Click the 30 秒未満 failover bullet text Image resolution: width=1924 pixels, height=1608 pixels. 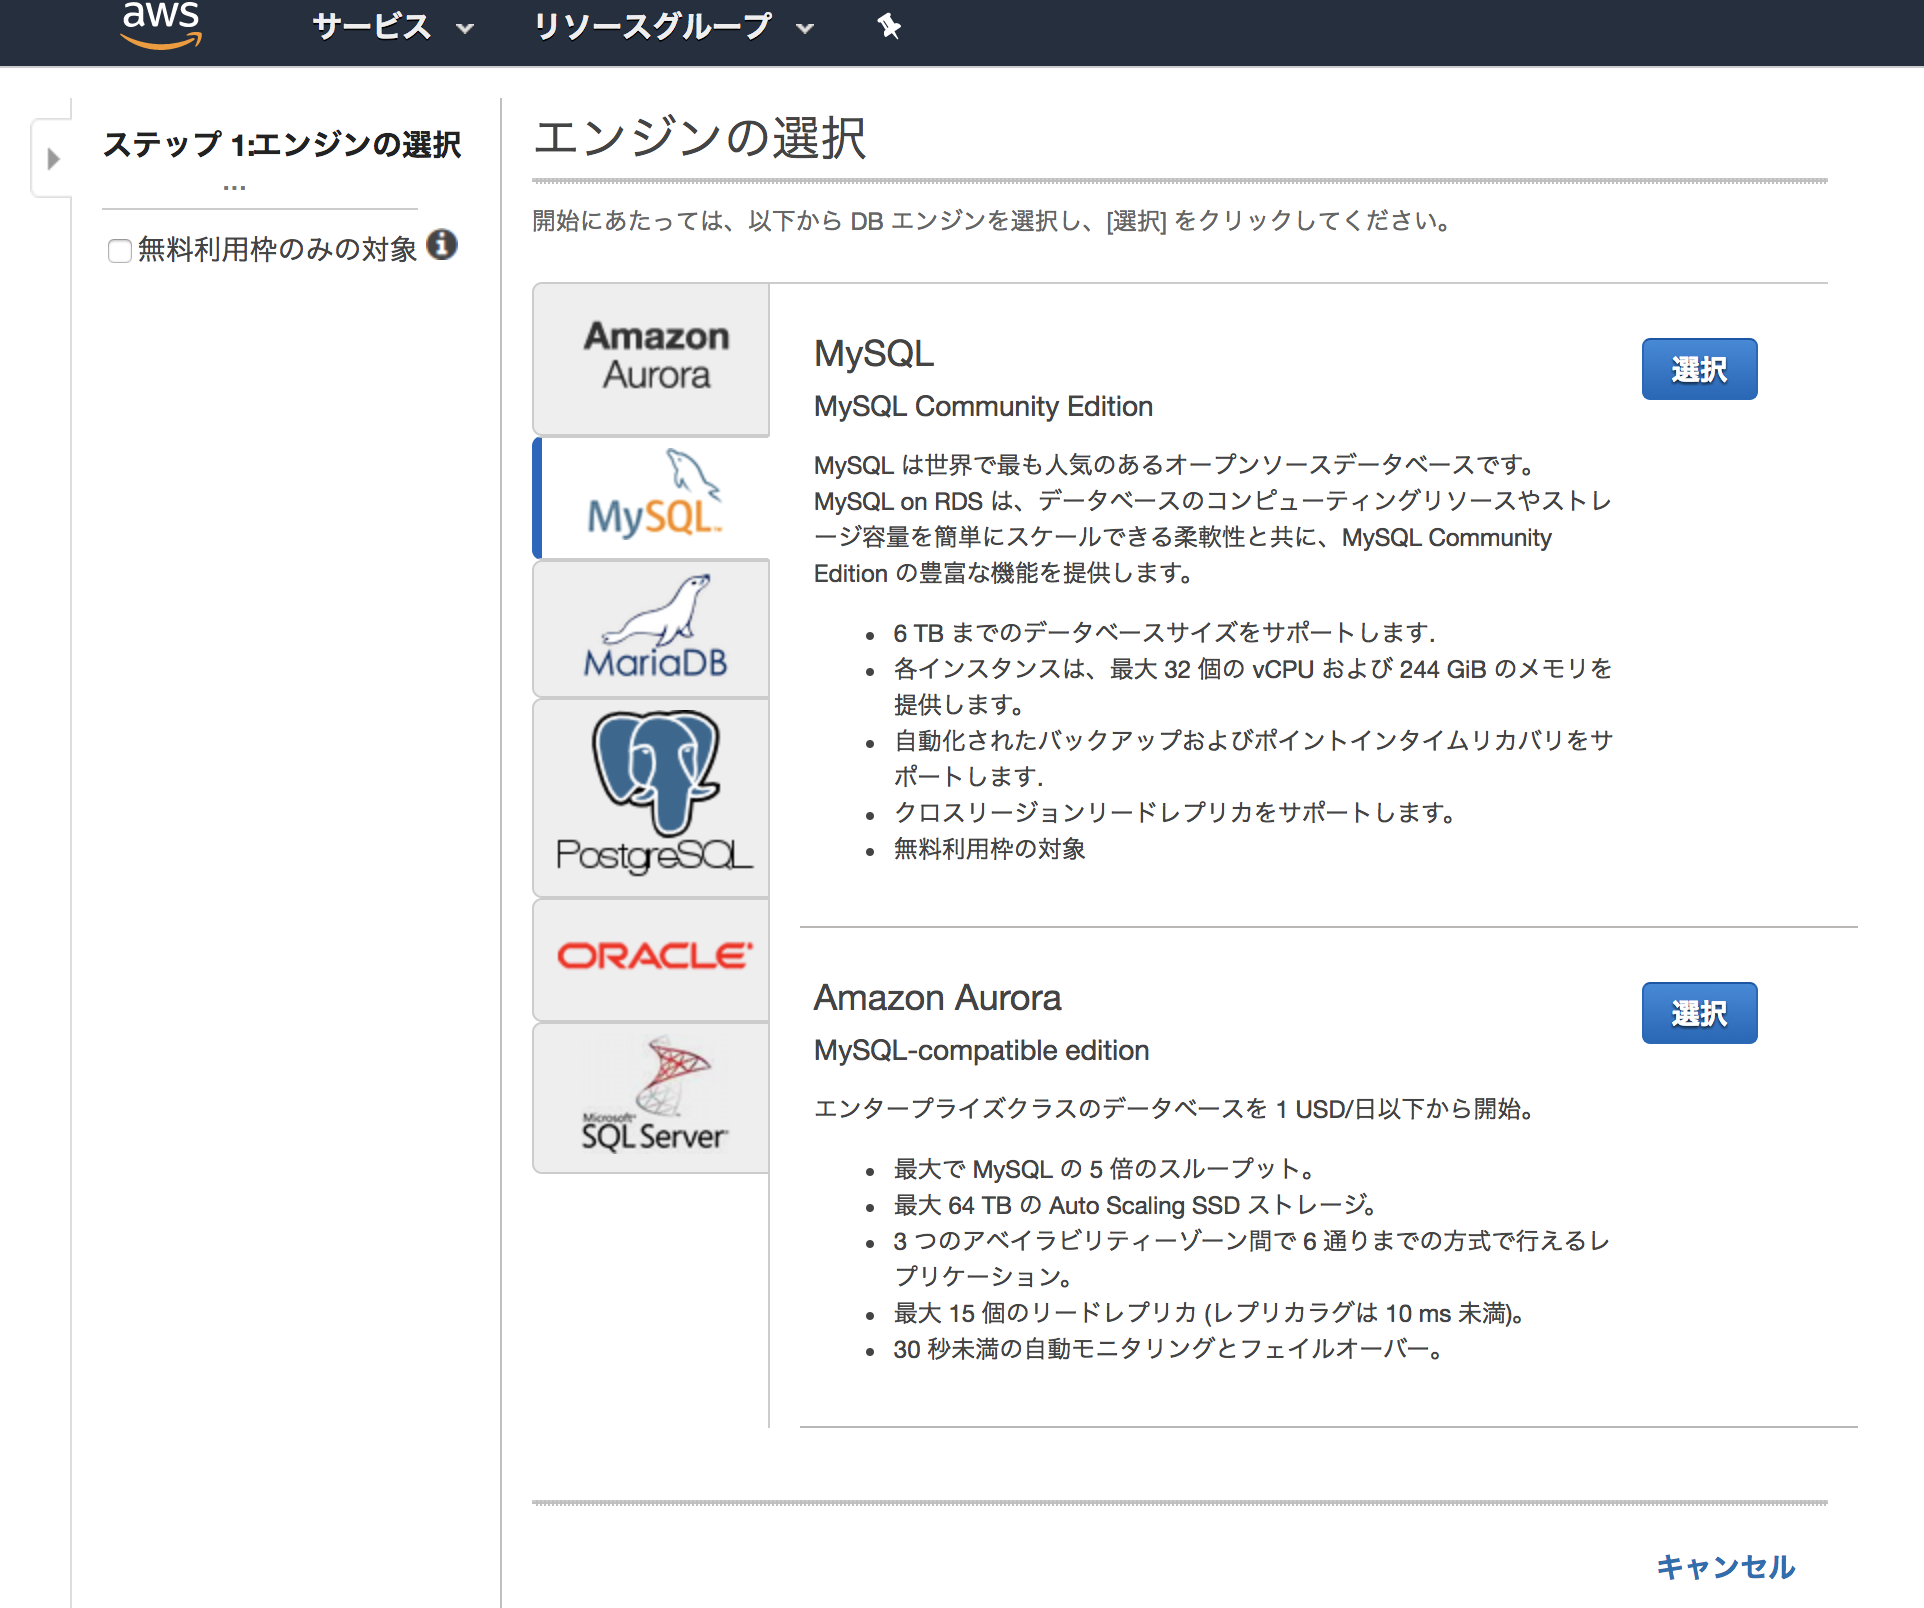tap(1169, 1349)
